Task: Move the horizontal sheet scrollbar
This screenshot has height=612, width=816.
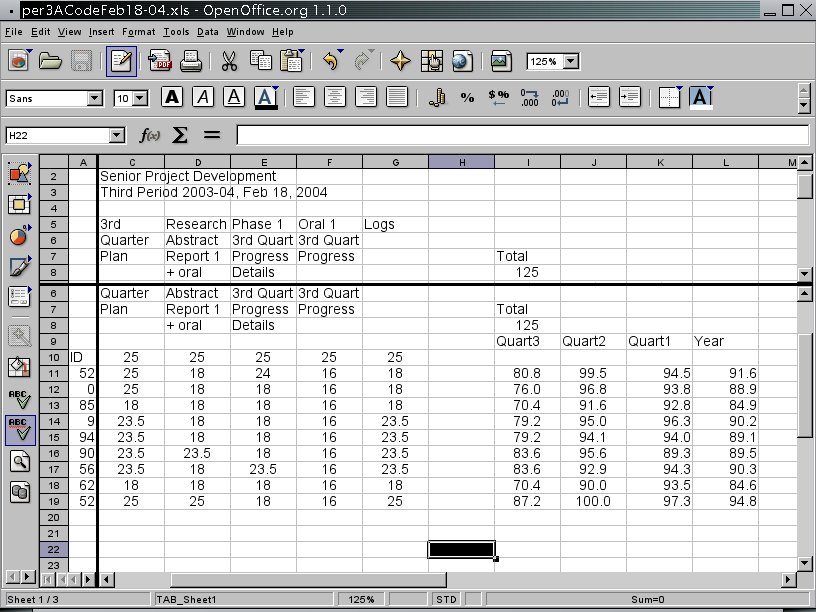Action: (x=308, y=579)
